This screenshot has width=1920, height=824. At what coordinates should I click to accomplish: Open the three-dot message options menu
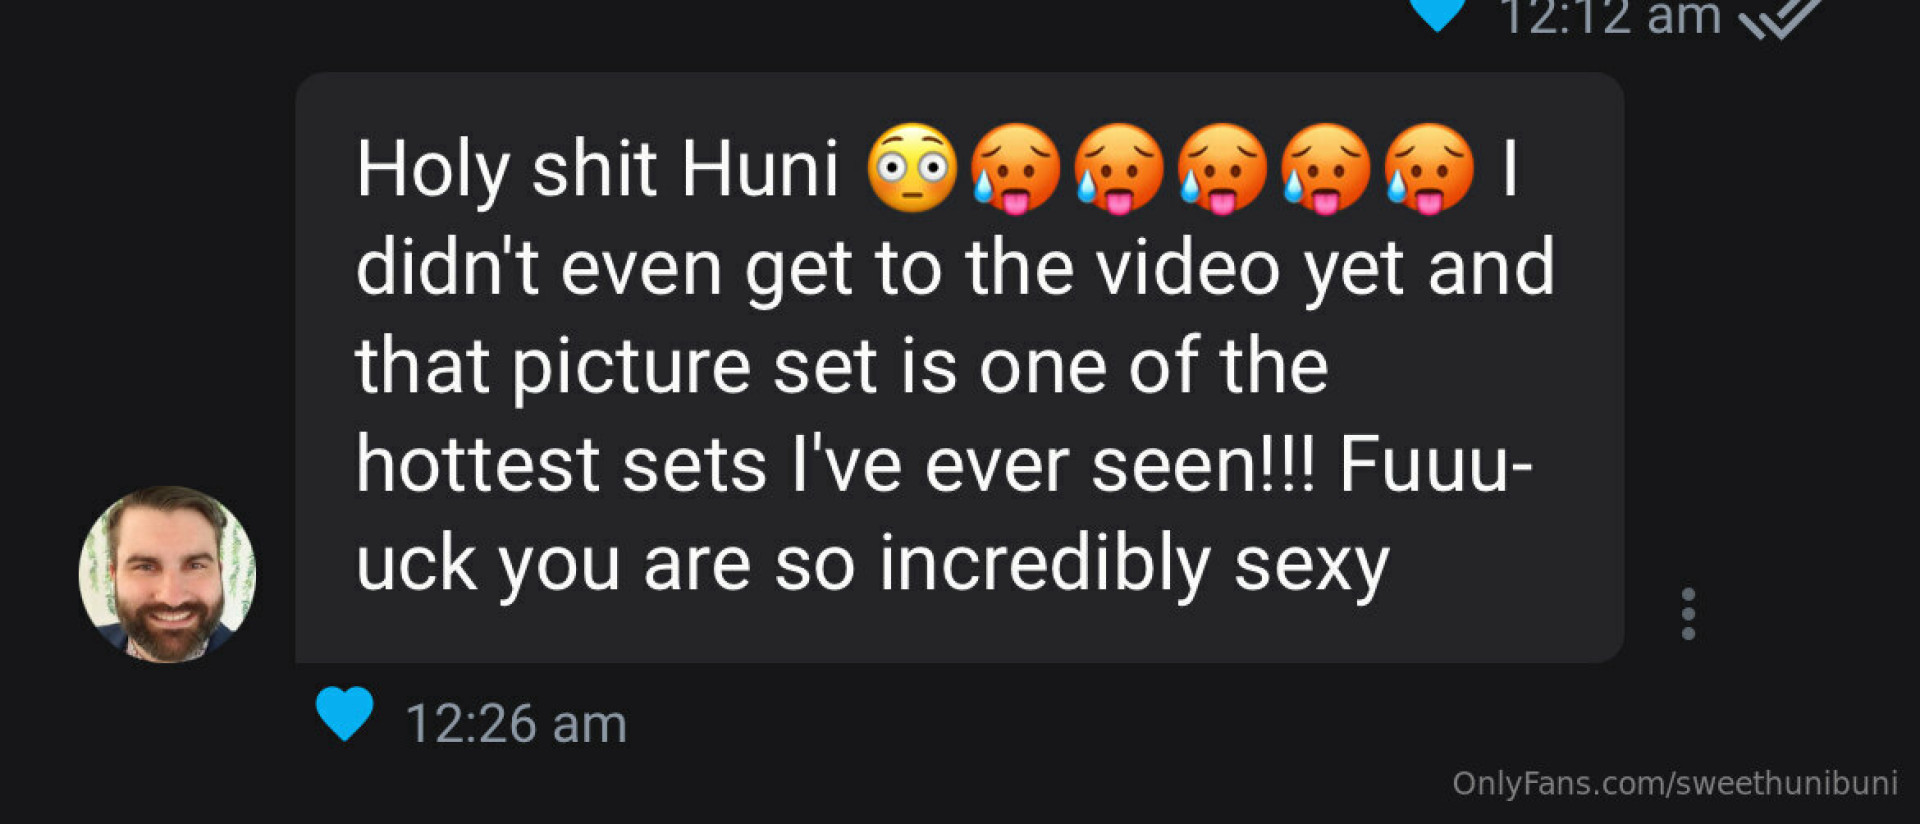[1688, 613]
